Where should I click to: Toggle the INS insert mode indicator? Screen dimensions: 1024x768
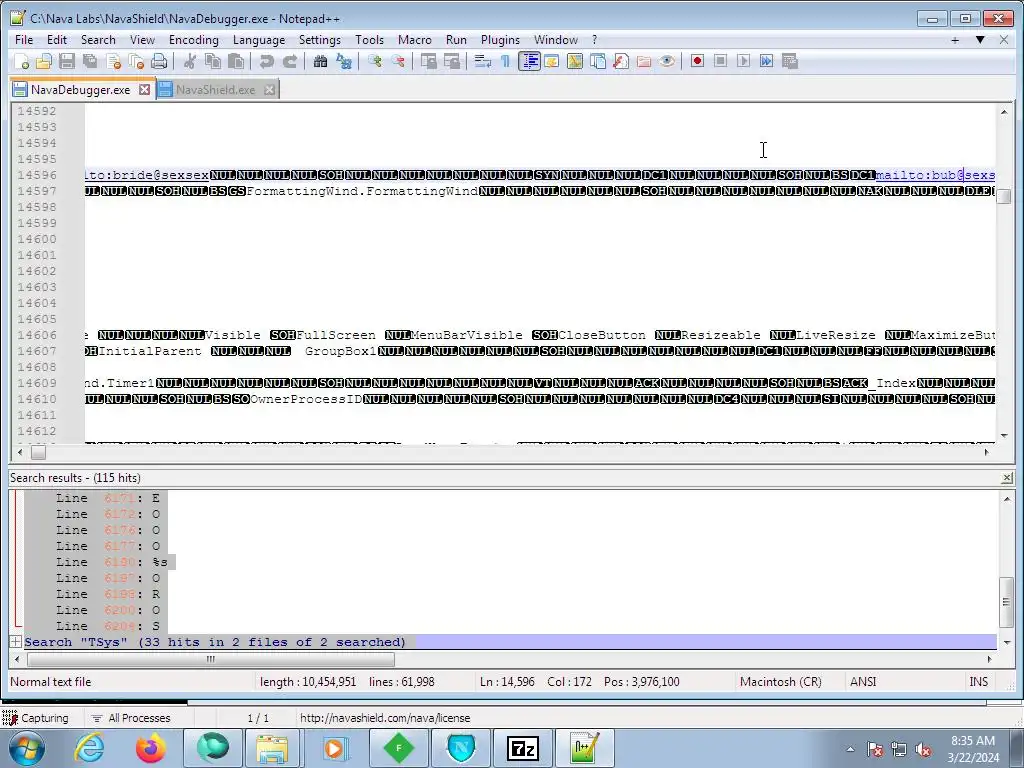[x=978, y=682]
